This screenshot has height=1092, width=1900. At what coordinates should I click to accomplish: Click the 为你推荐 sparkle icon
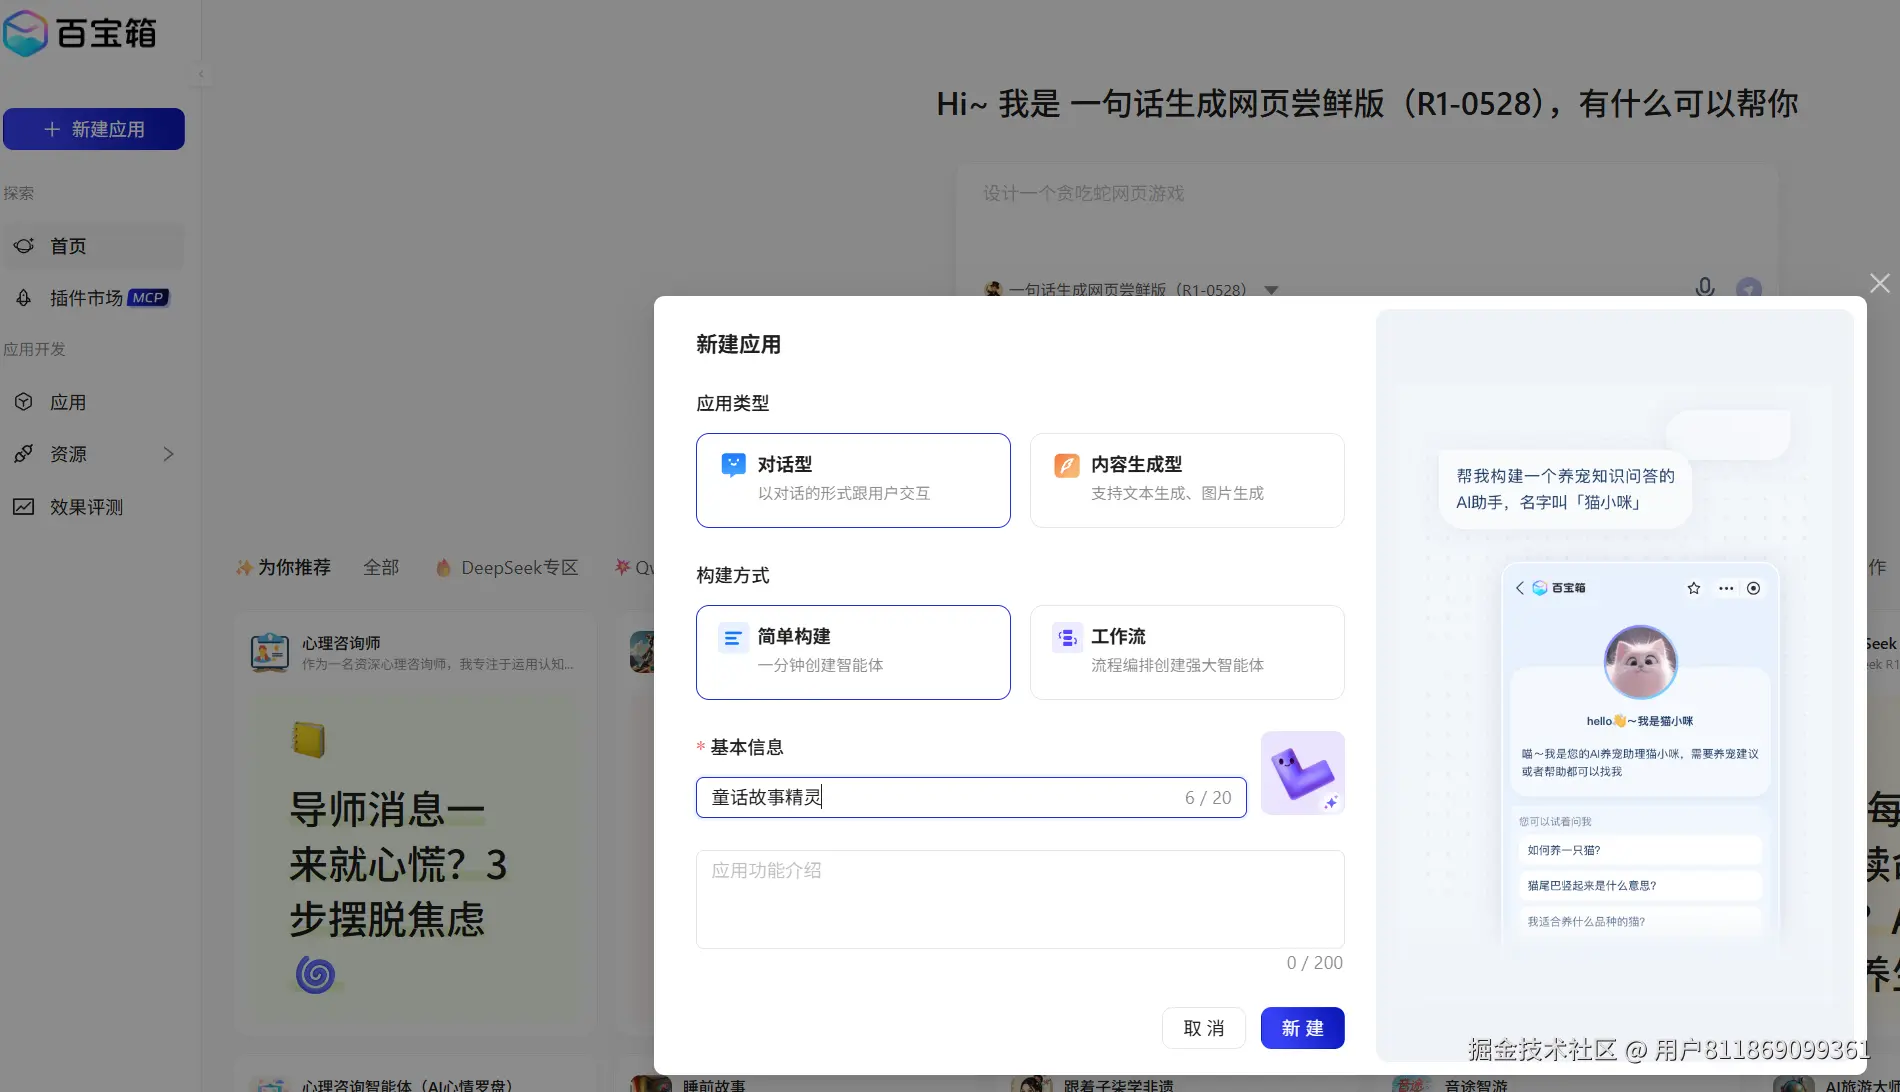tap(244, 567)
